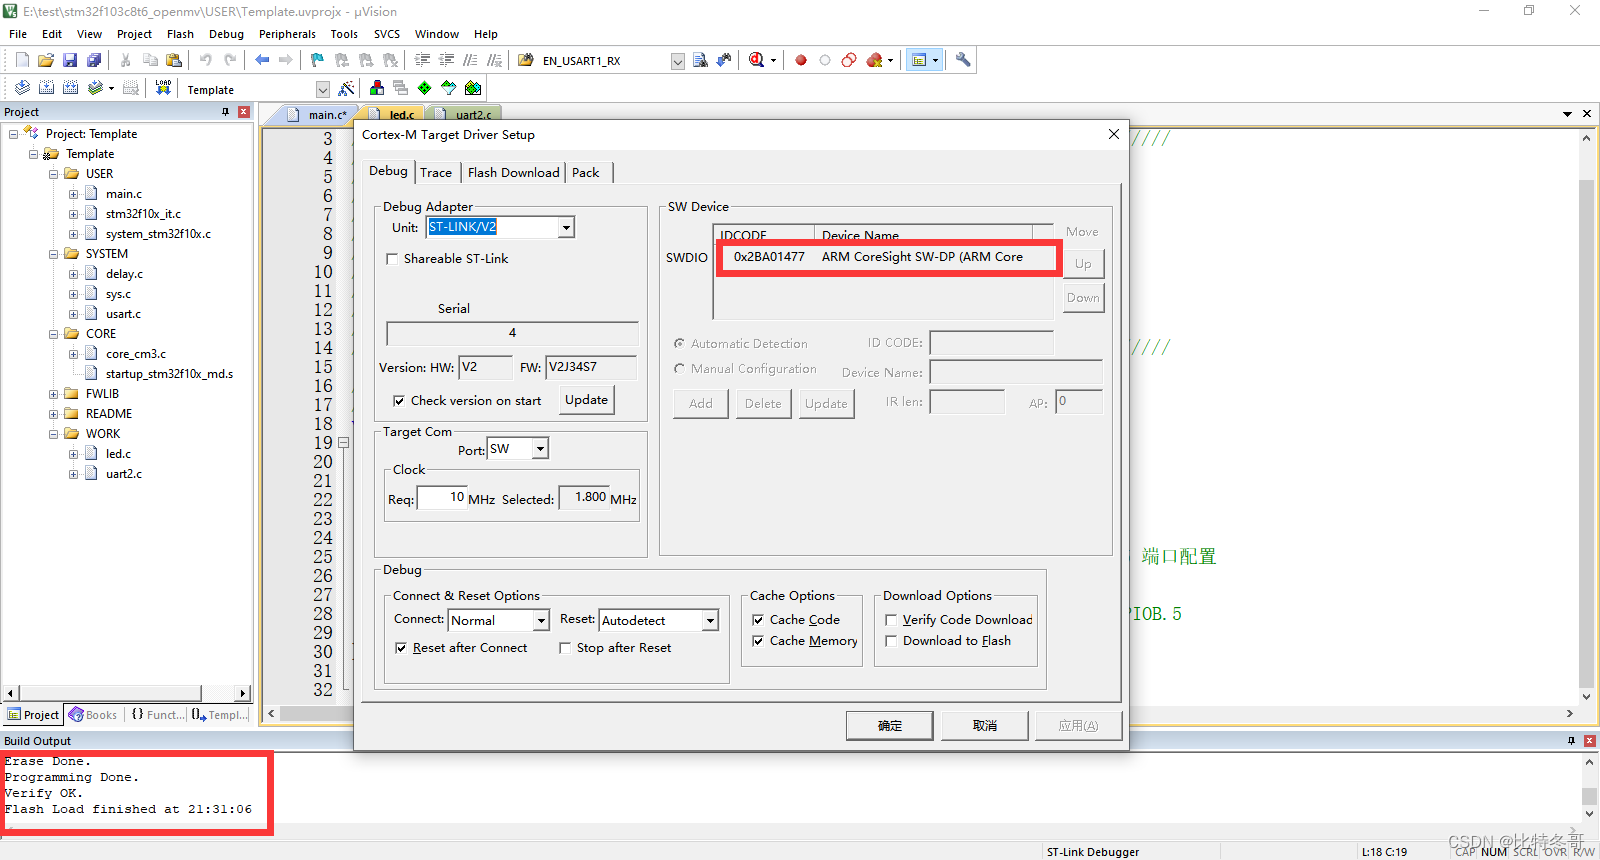Click the editor vertical scrollbar thumb
The width and height of the screenshot is (1600, 860).
tap(1586, 433)
